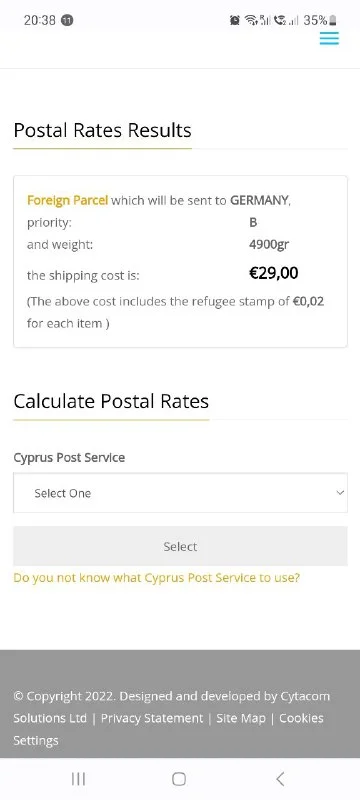Open the hamburger menu icon

tap(329, 38)
